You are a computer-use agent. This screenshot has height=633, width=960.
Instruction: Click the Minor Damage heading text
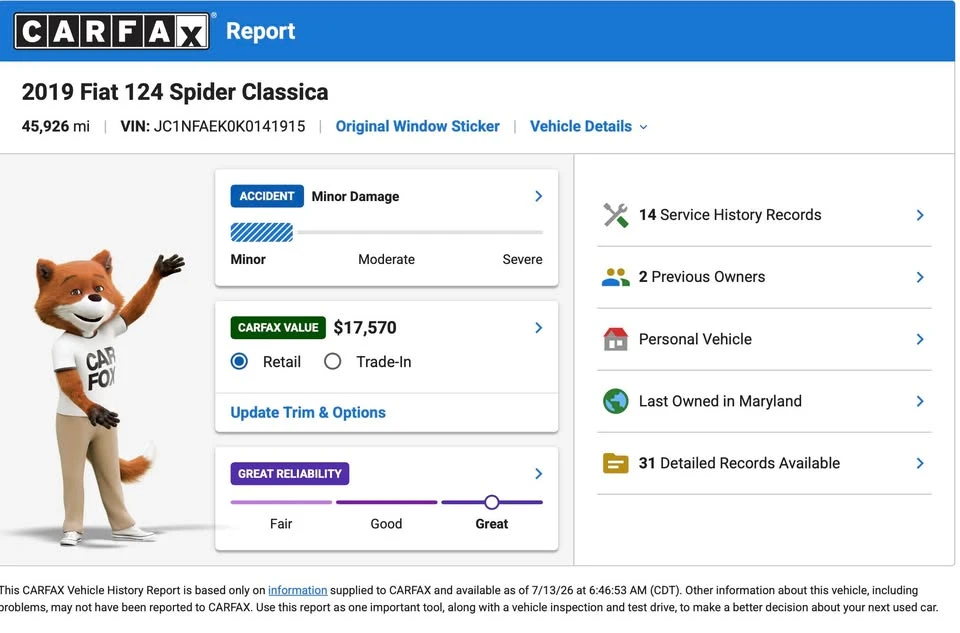tap(355, 197)
